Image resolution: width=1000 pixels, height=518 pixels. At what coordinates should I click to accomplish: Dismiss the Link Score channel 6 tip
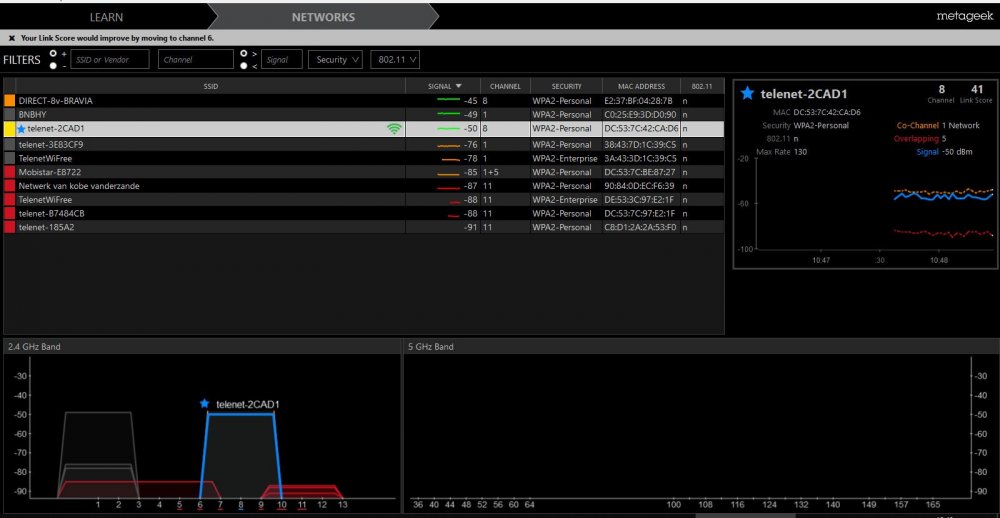11,37
